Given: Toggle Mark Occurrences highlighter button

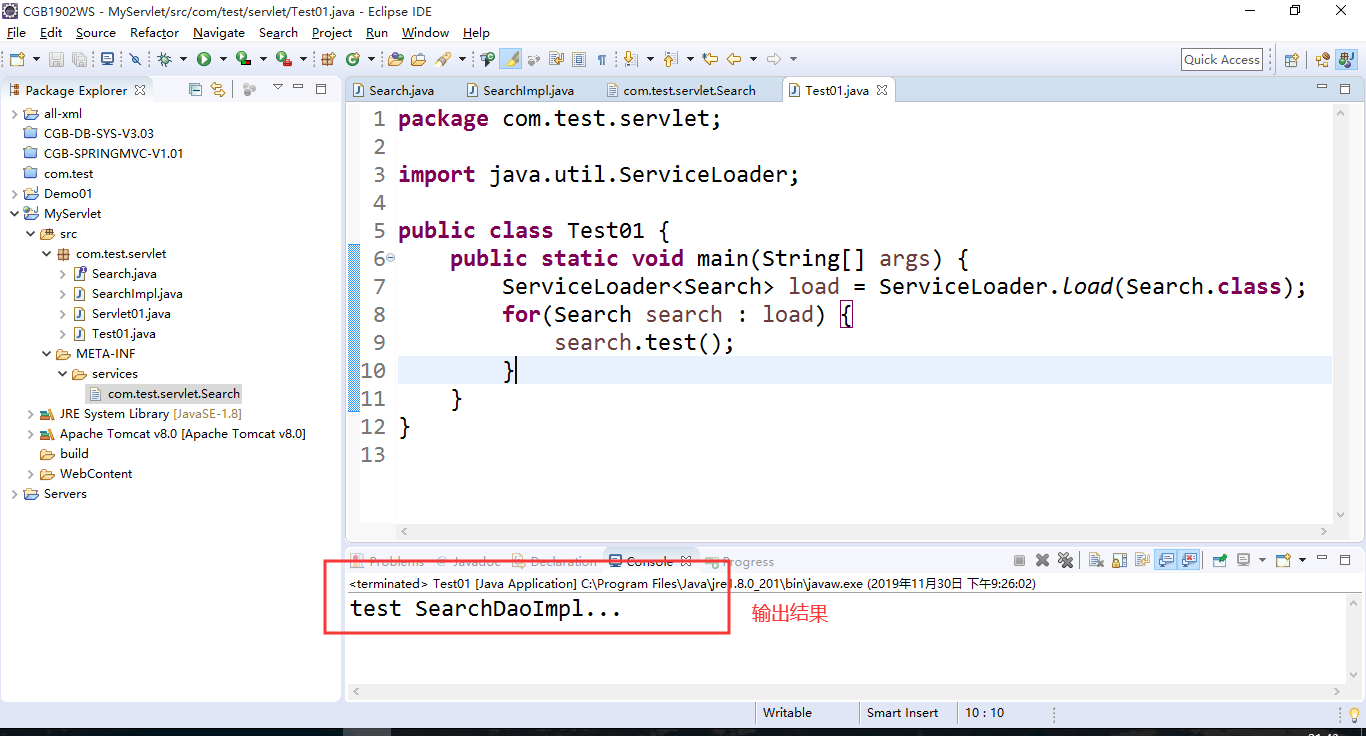Looking at the screenshot, I should pyautogui.click(x=511, y=59).
